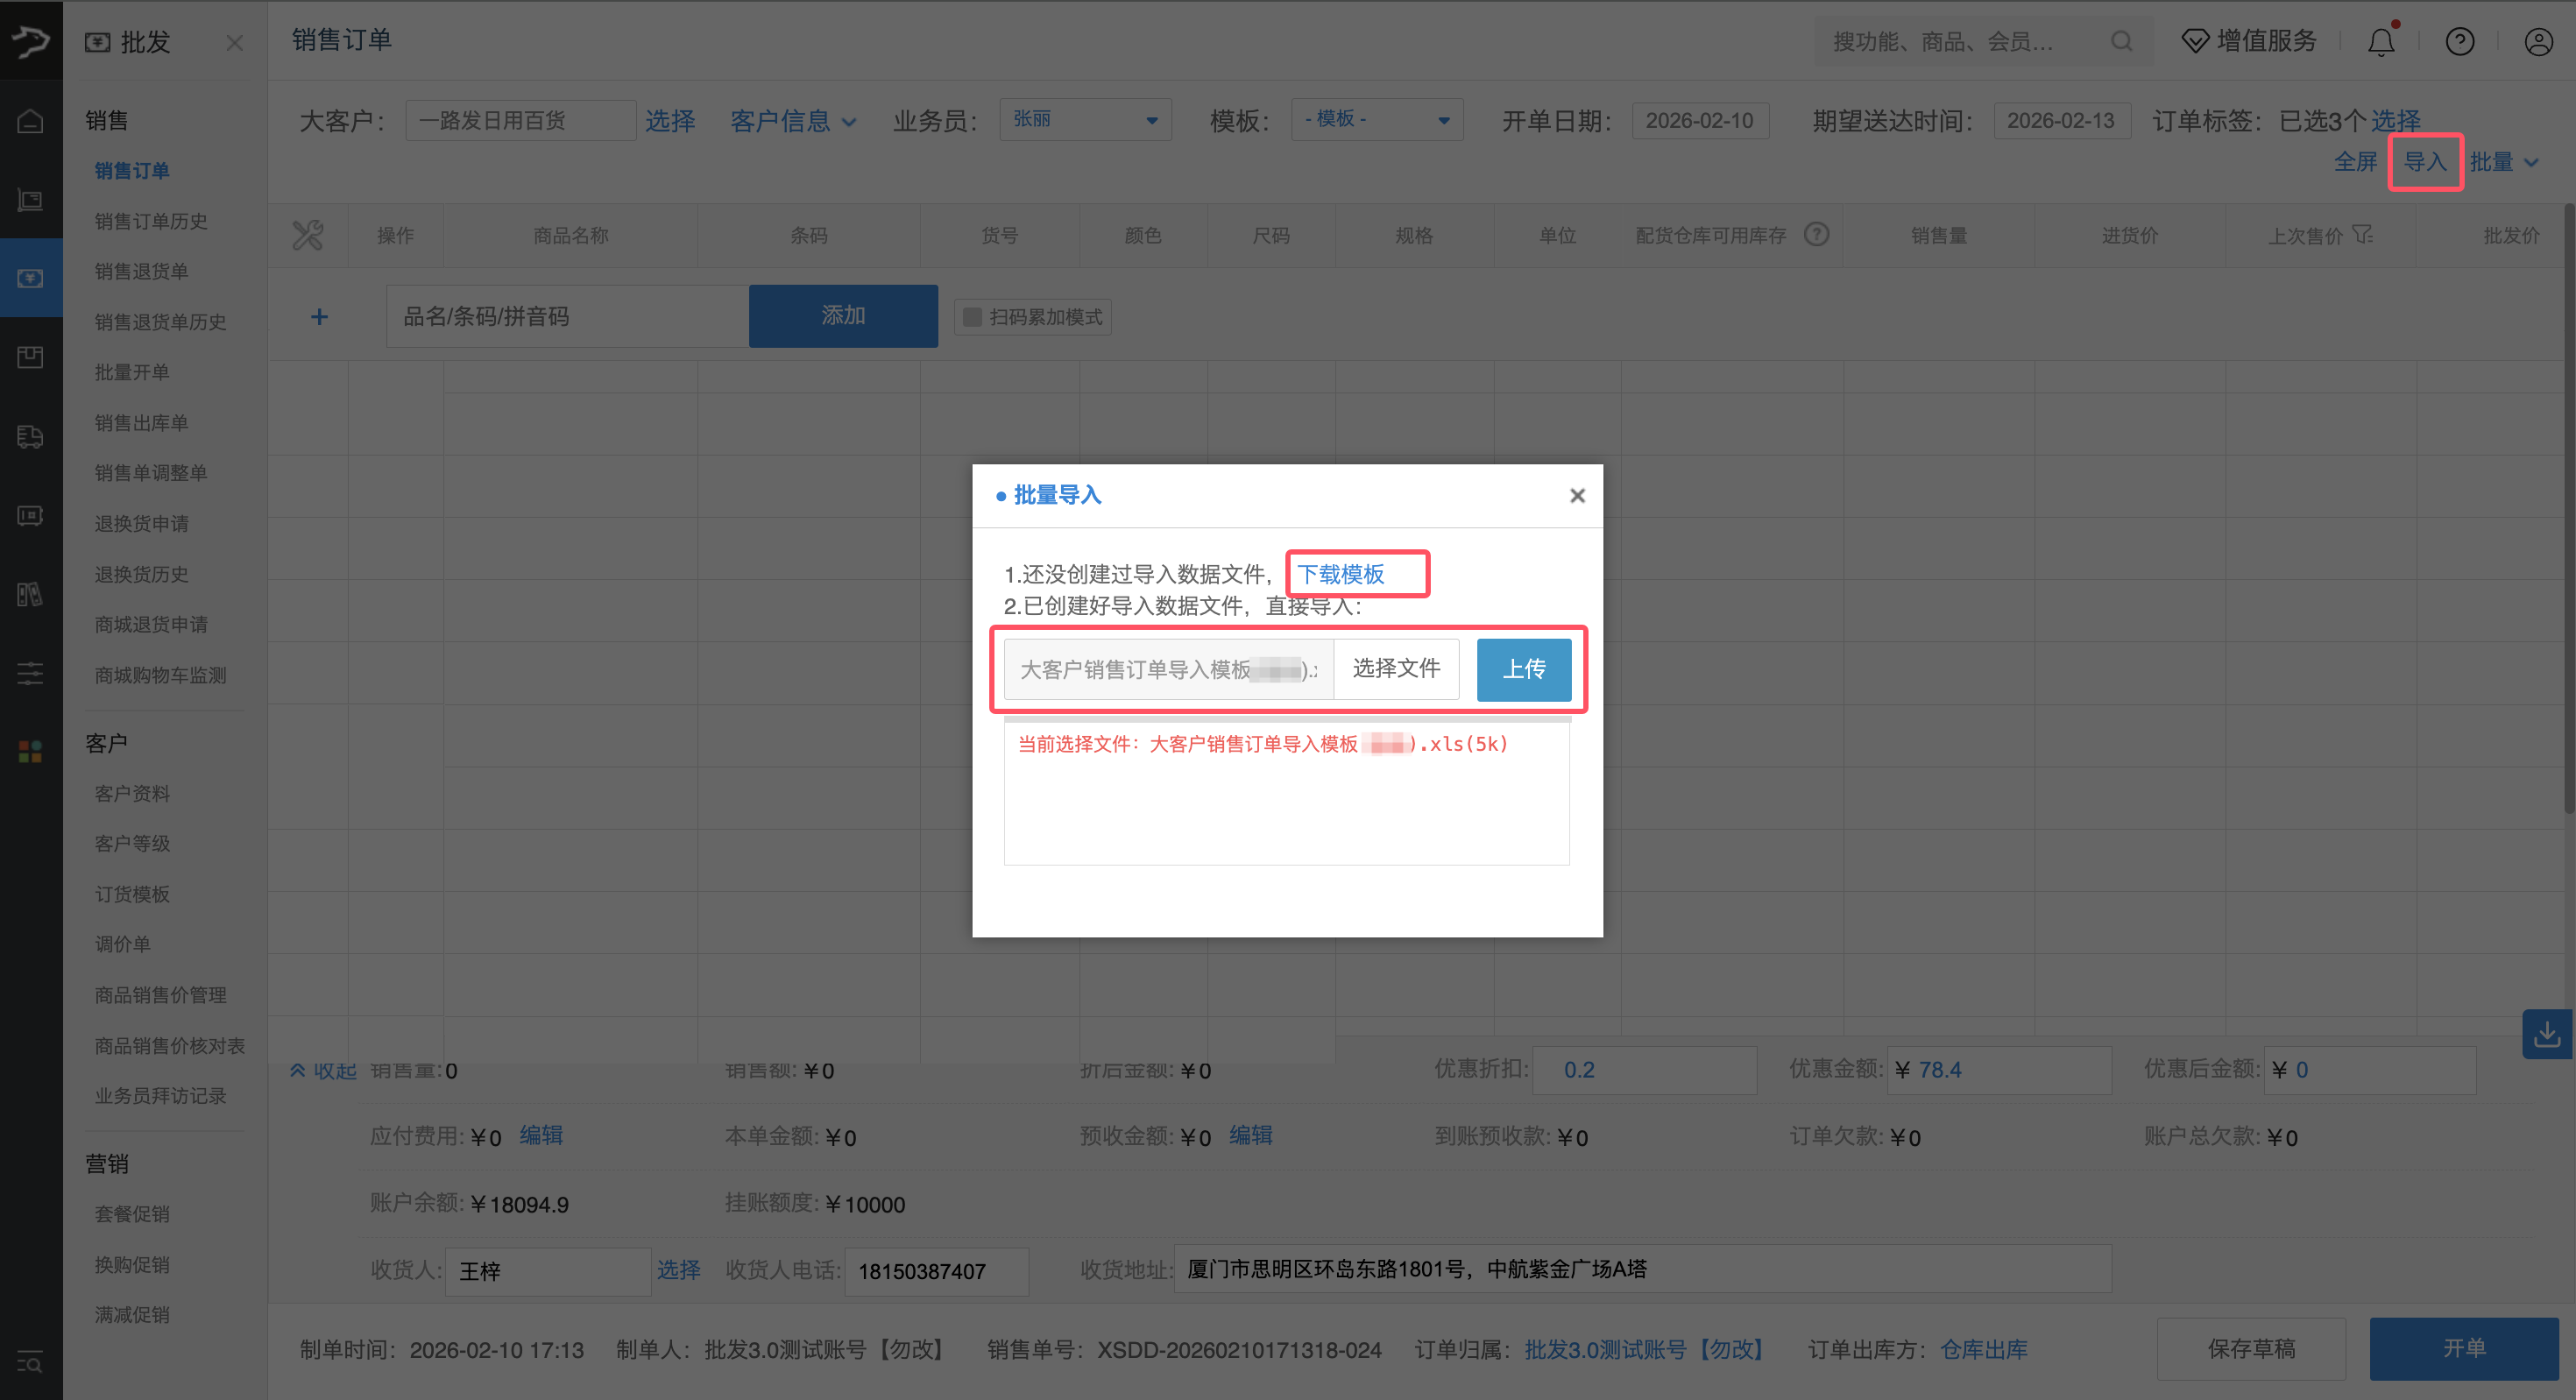
Task: Select 客户资料 menu item
Action: 132,793
